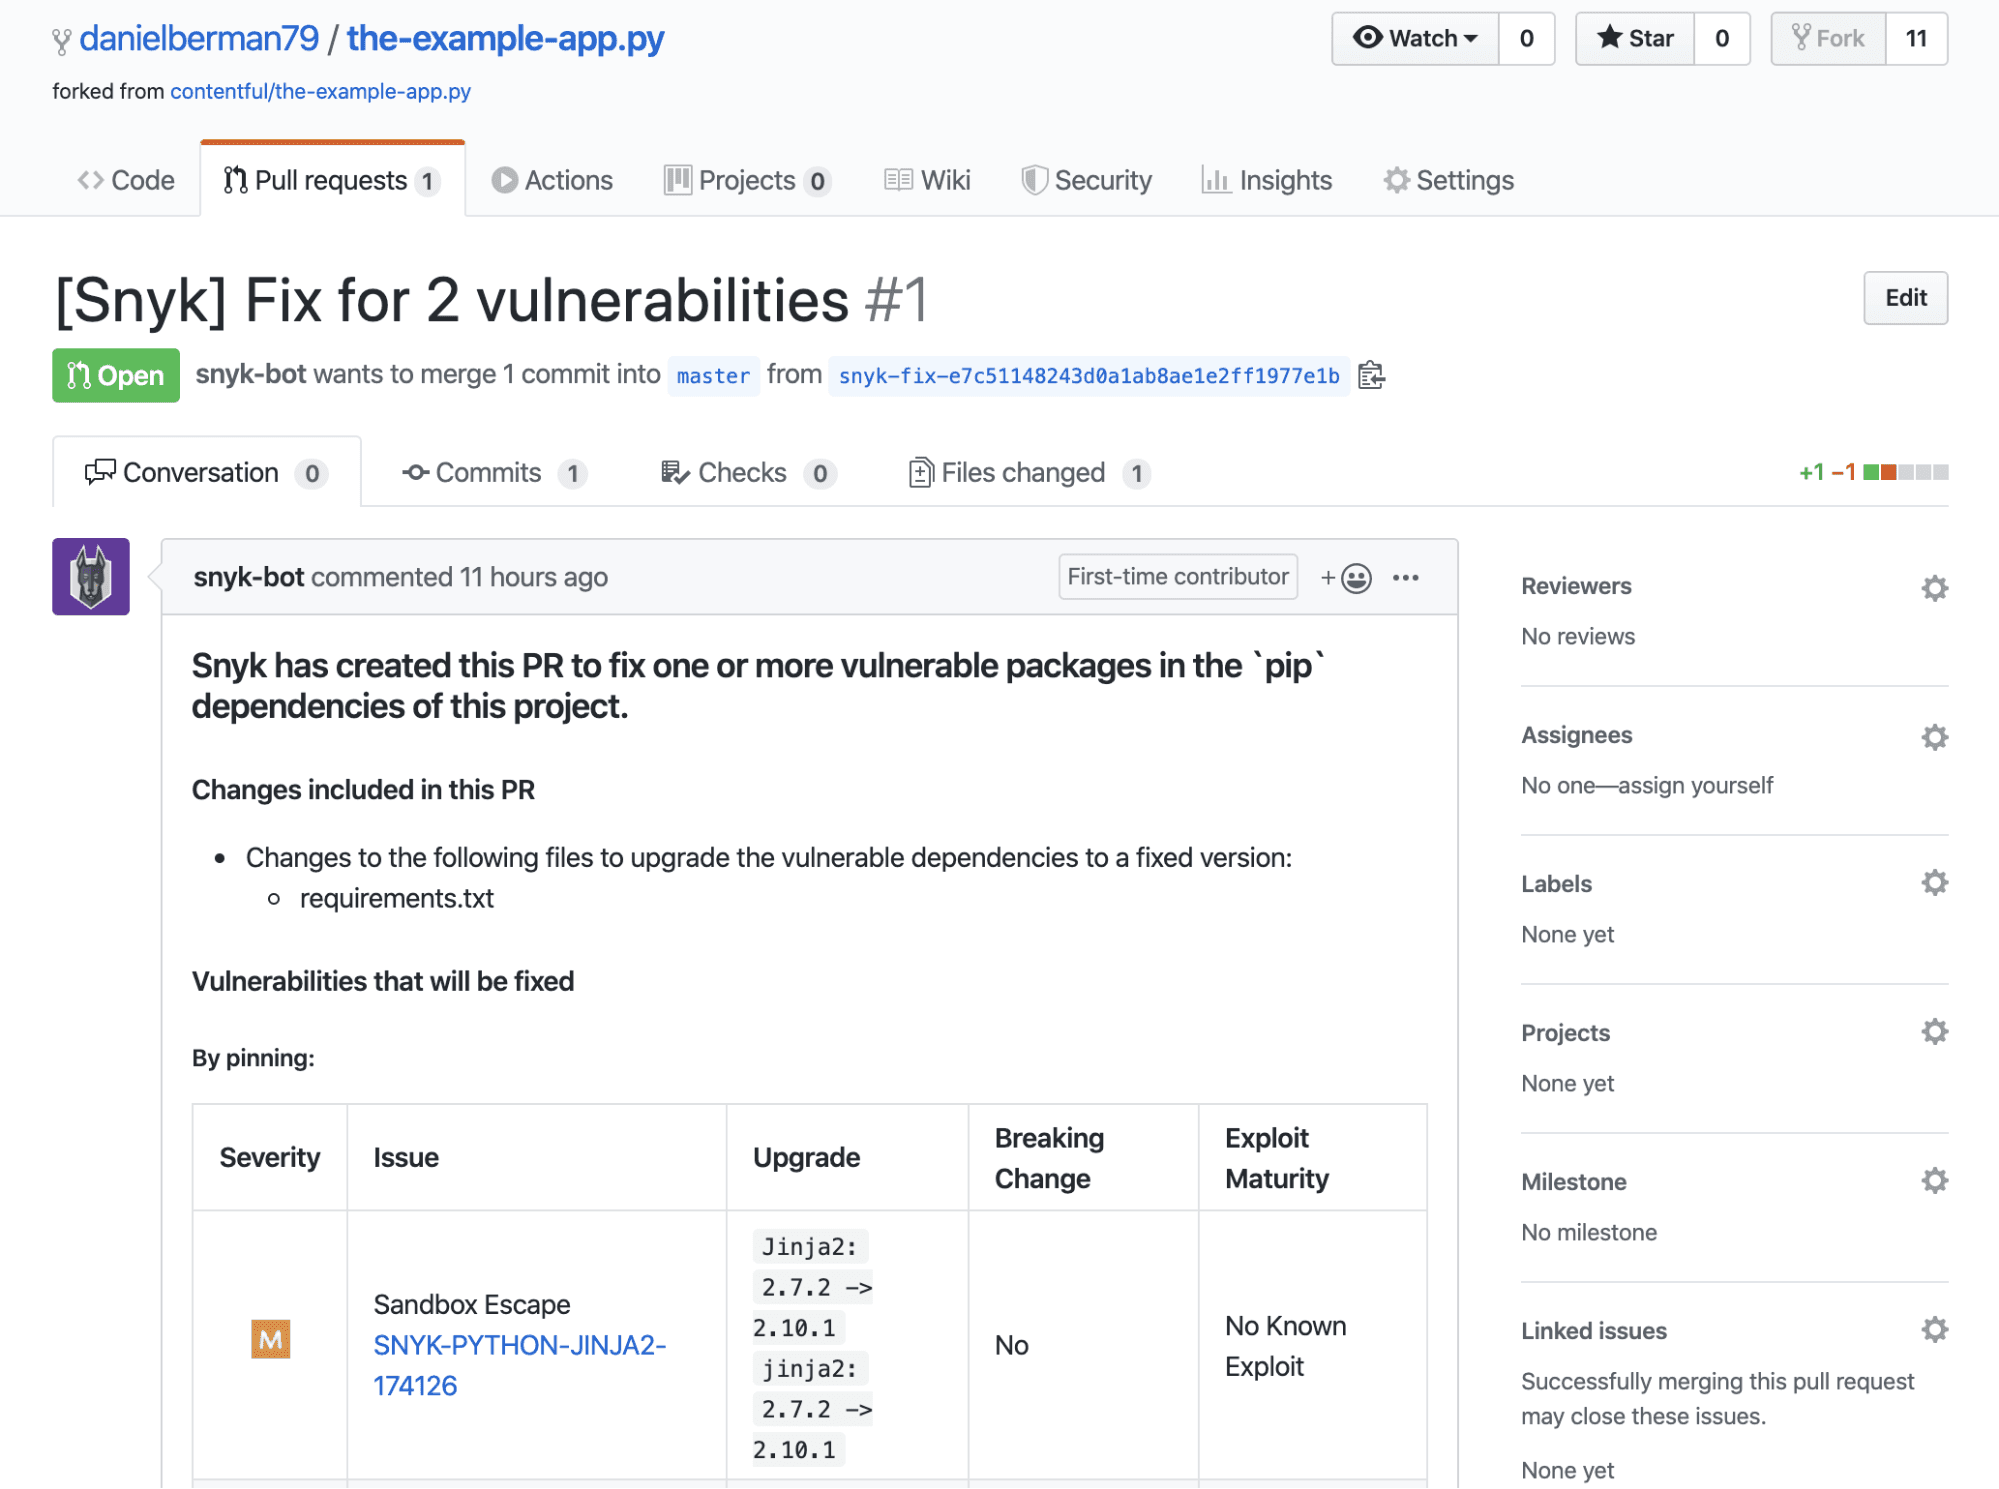Viewport: 1999px width, 1489px height.
Task: Add a reaction with the smiley icon
Action: tap(1346, 578)
